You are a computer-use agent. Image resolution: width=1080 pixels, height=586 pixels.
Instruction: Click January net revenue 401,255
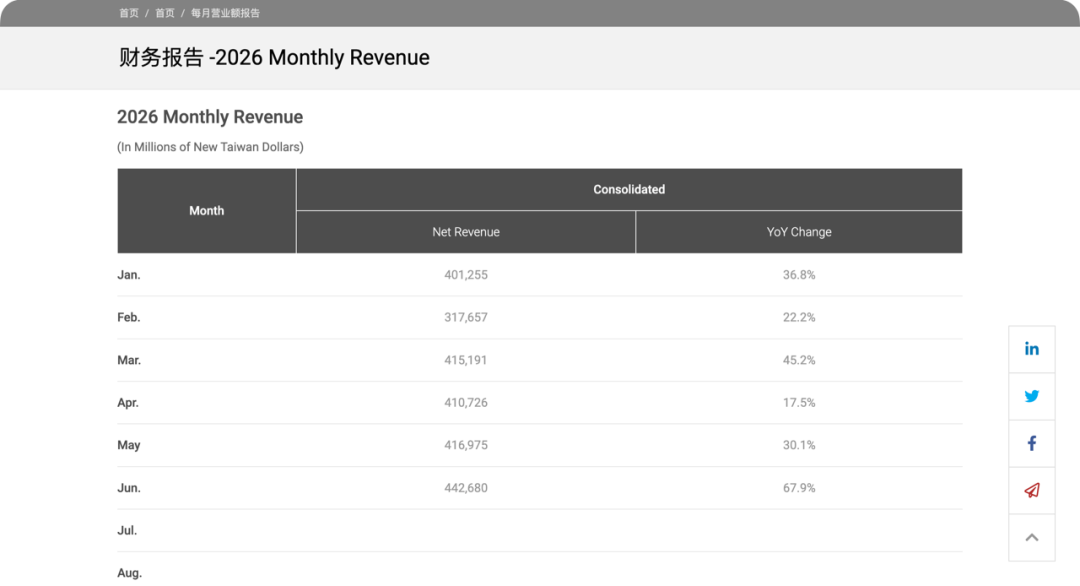[466, 275]
